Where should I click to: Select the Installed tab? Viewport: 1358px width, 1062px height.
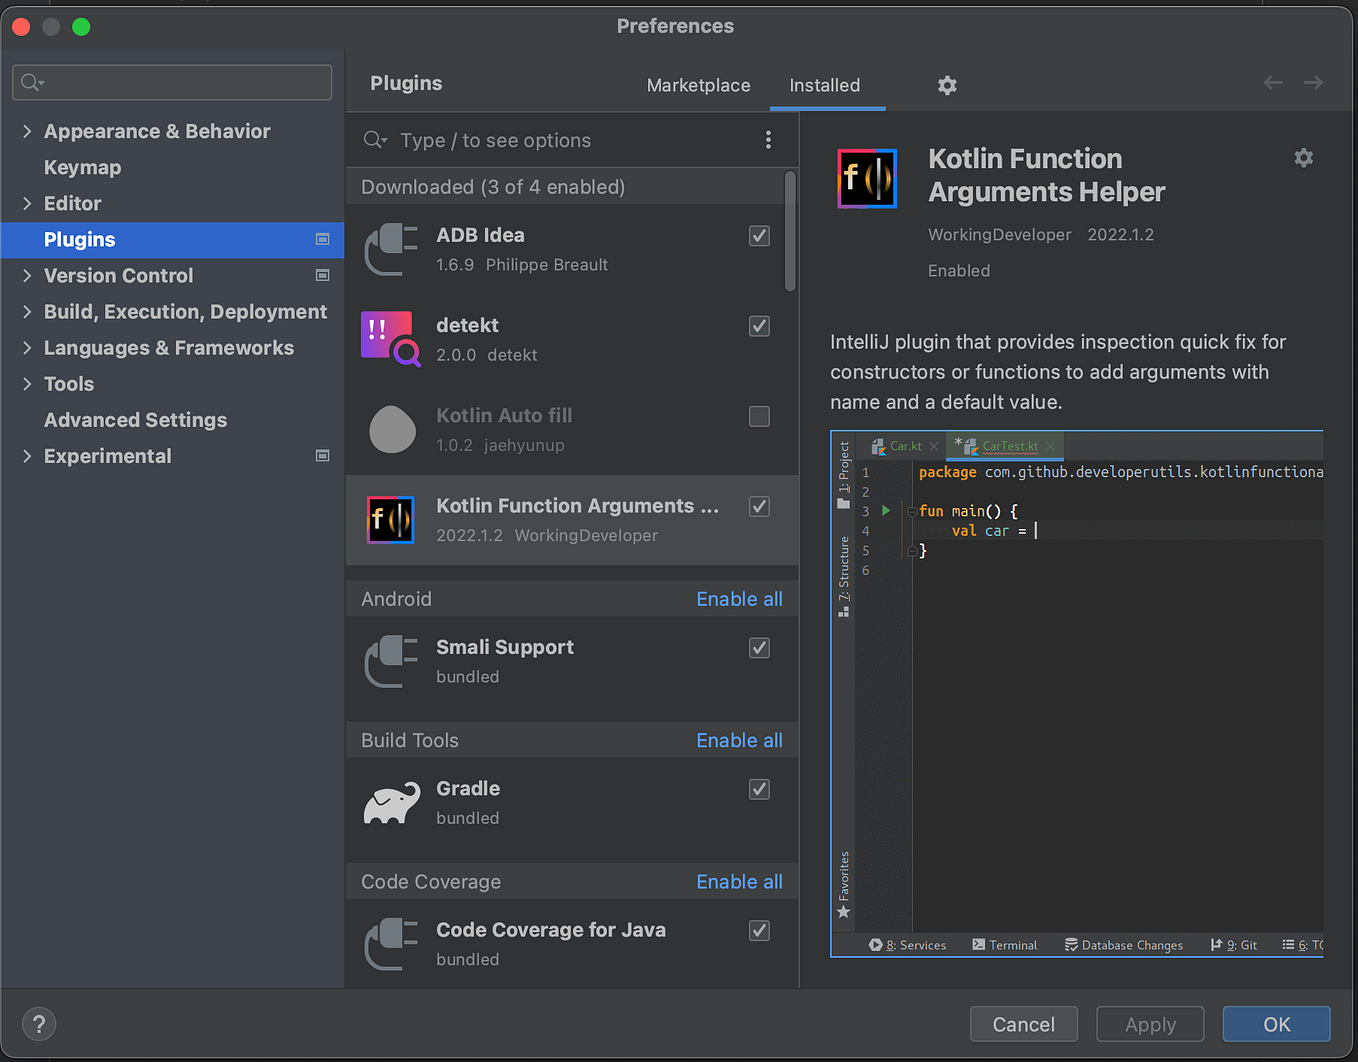[x=827, y=86]
